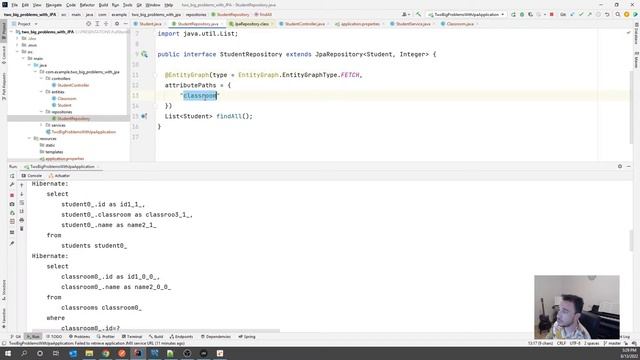Open the Problems tool window button
Screen dimensions: 640x360
pyautogui.click(x=79, y=337)
